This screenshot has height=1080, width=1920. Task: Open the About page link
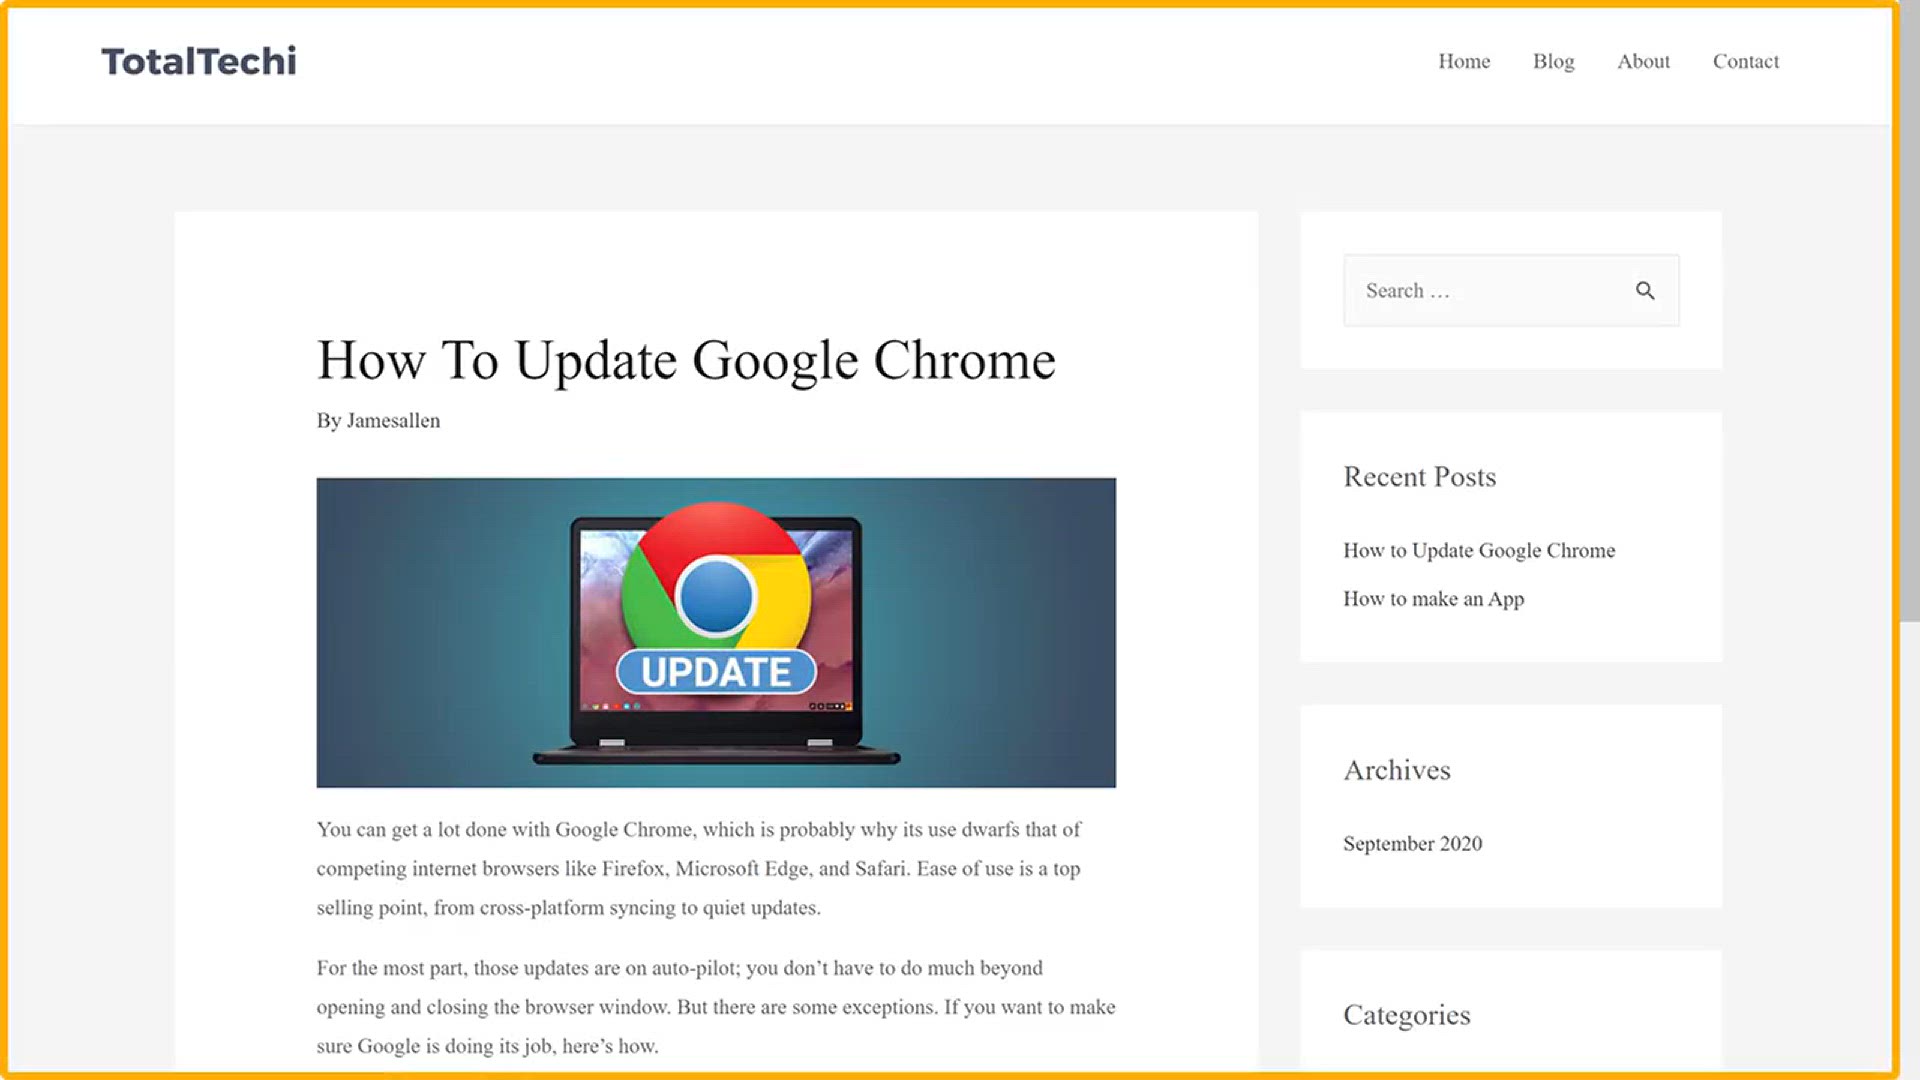click(x=1643, y=61)
